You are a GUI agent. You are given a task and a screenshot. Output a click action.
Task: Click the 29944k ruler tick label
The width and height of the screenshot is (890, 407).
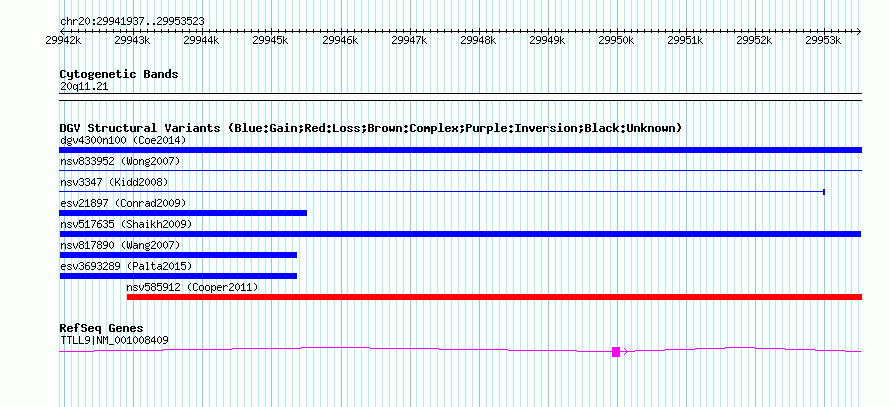point(201,40)
